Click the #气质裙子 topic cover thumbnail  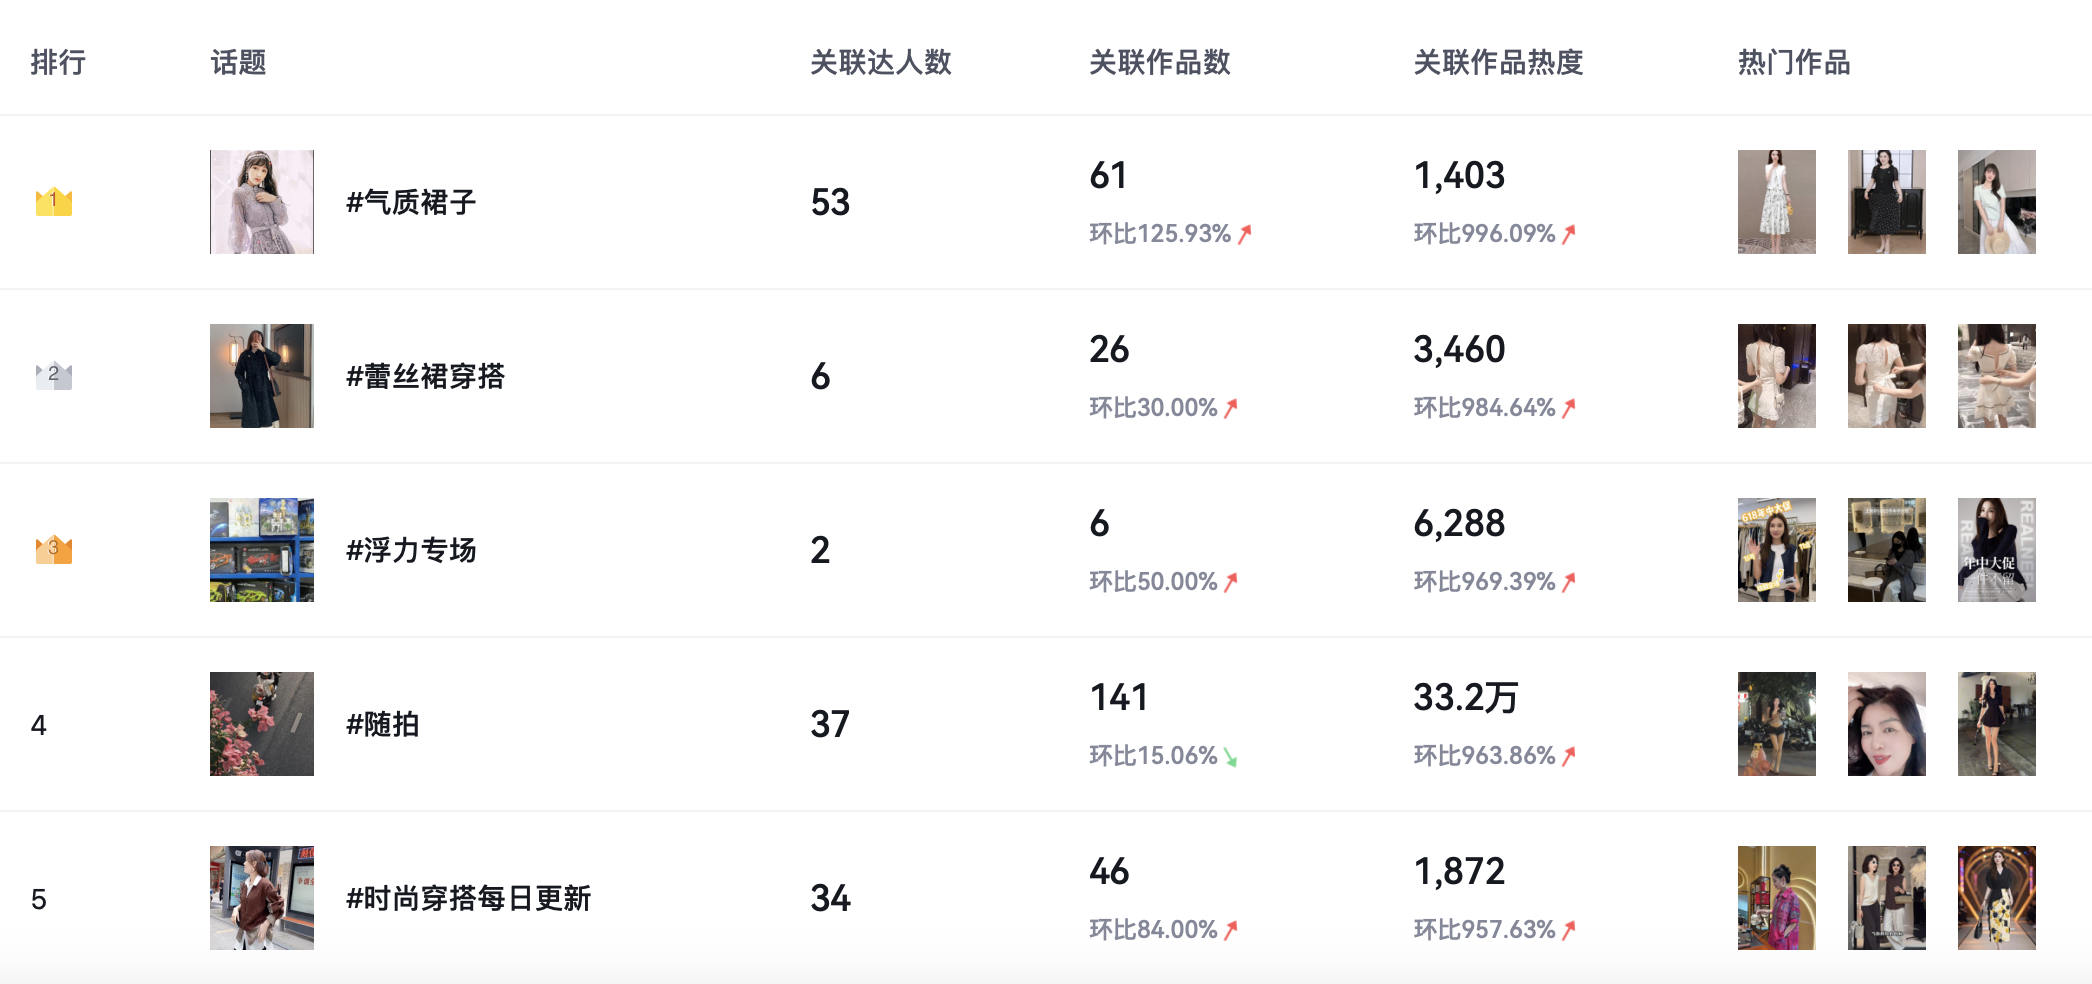(x=262, y=202)
